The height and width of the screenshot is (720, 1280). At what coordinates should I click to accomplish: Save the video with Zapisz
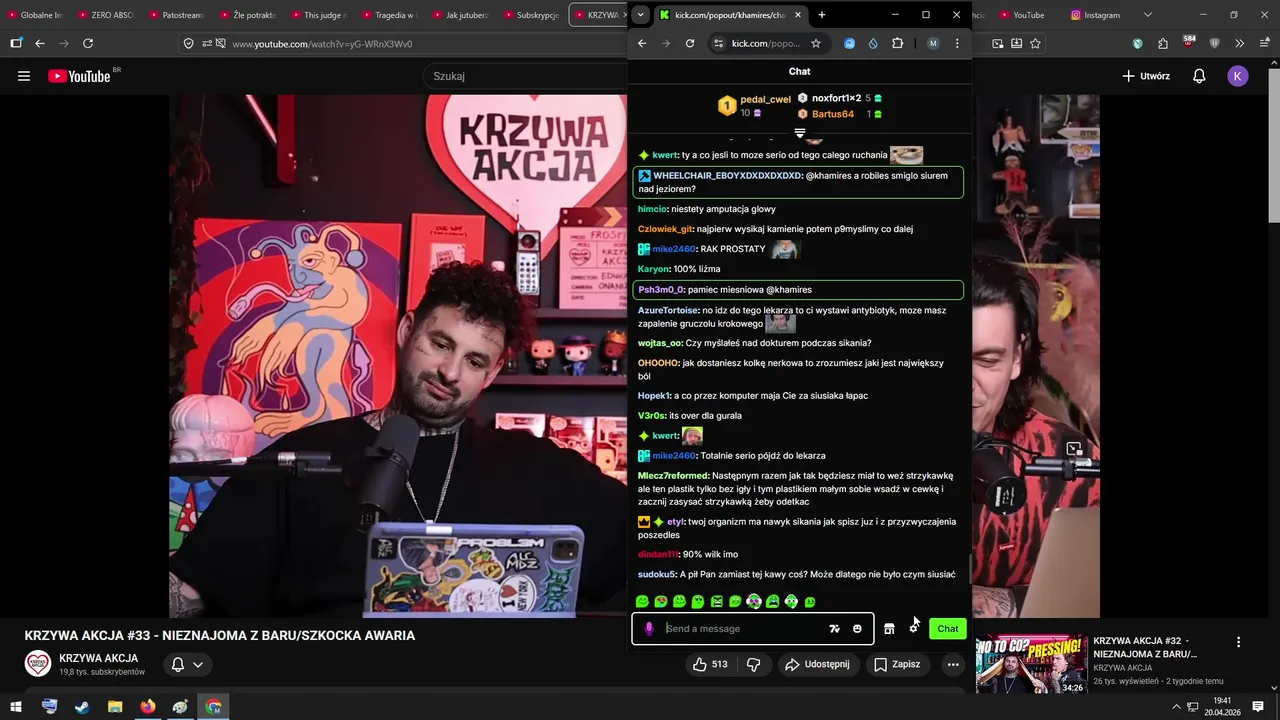(x=897, y=664)
